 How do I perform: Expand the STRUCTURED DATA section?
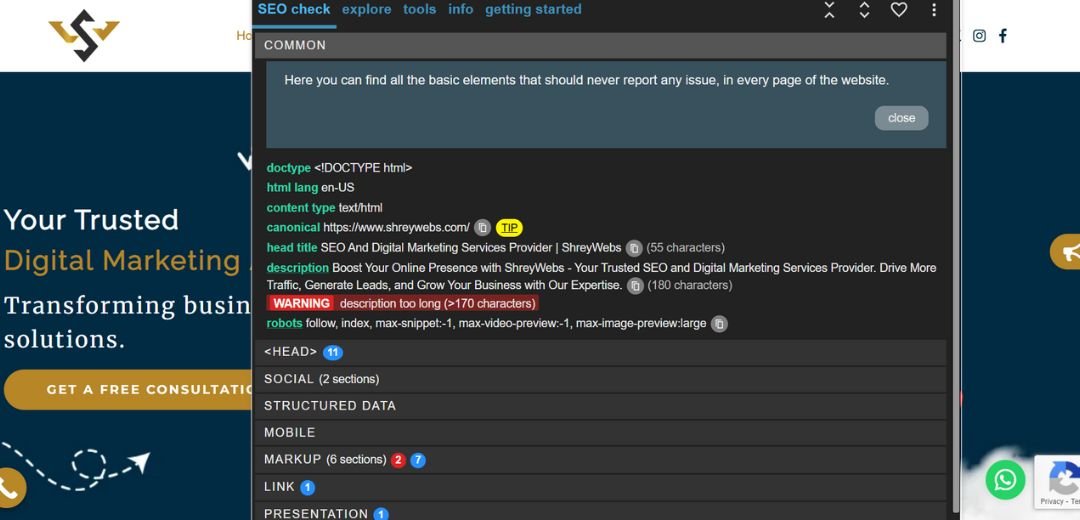pos(600,406)
